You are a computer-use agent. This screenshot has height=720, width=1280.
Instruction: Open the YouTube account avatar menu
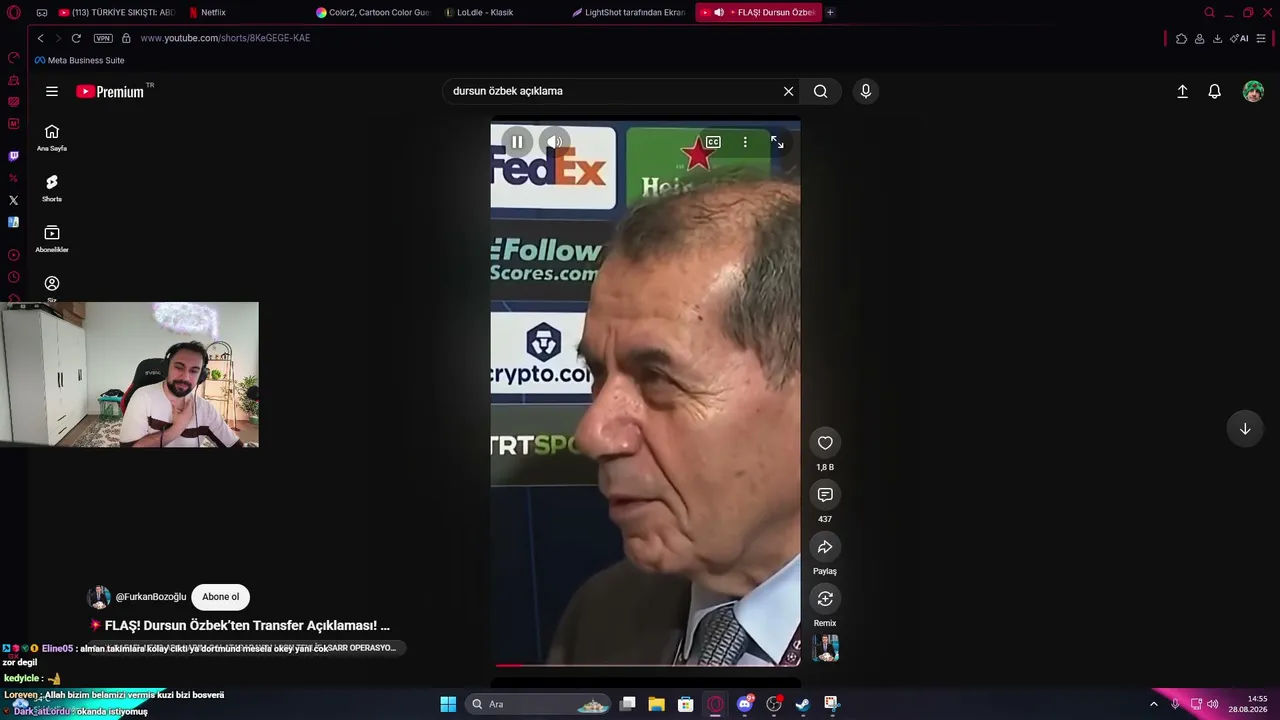coord(1253,91)
